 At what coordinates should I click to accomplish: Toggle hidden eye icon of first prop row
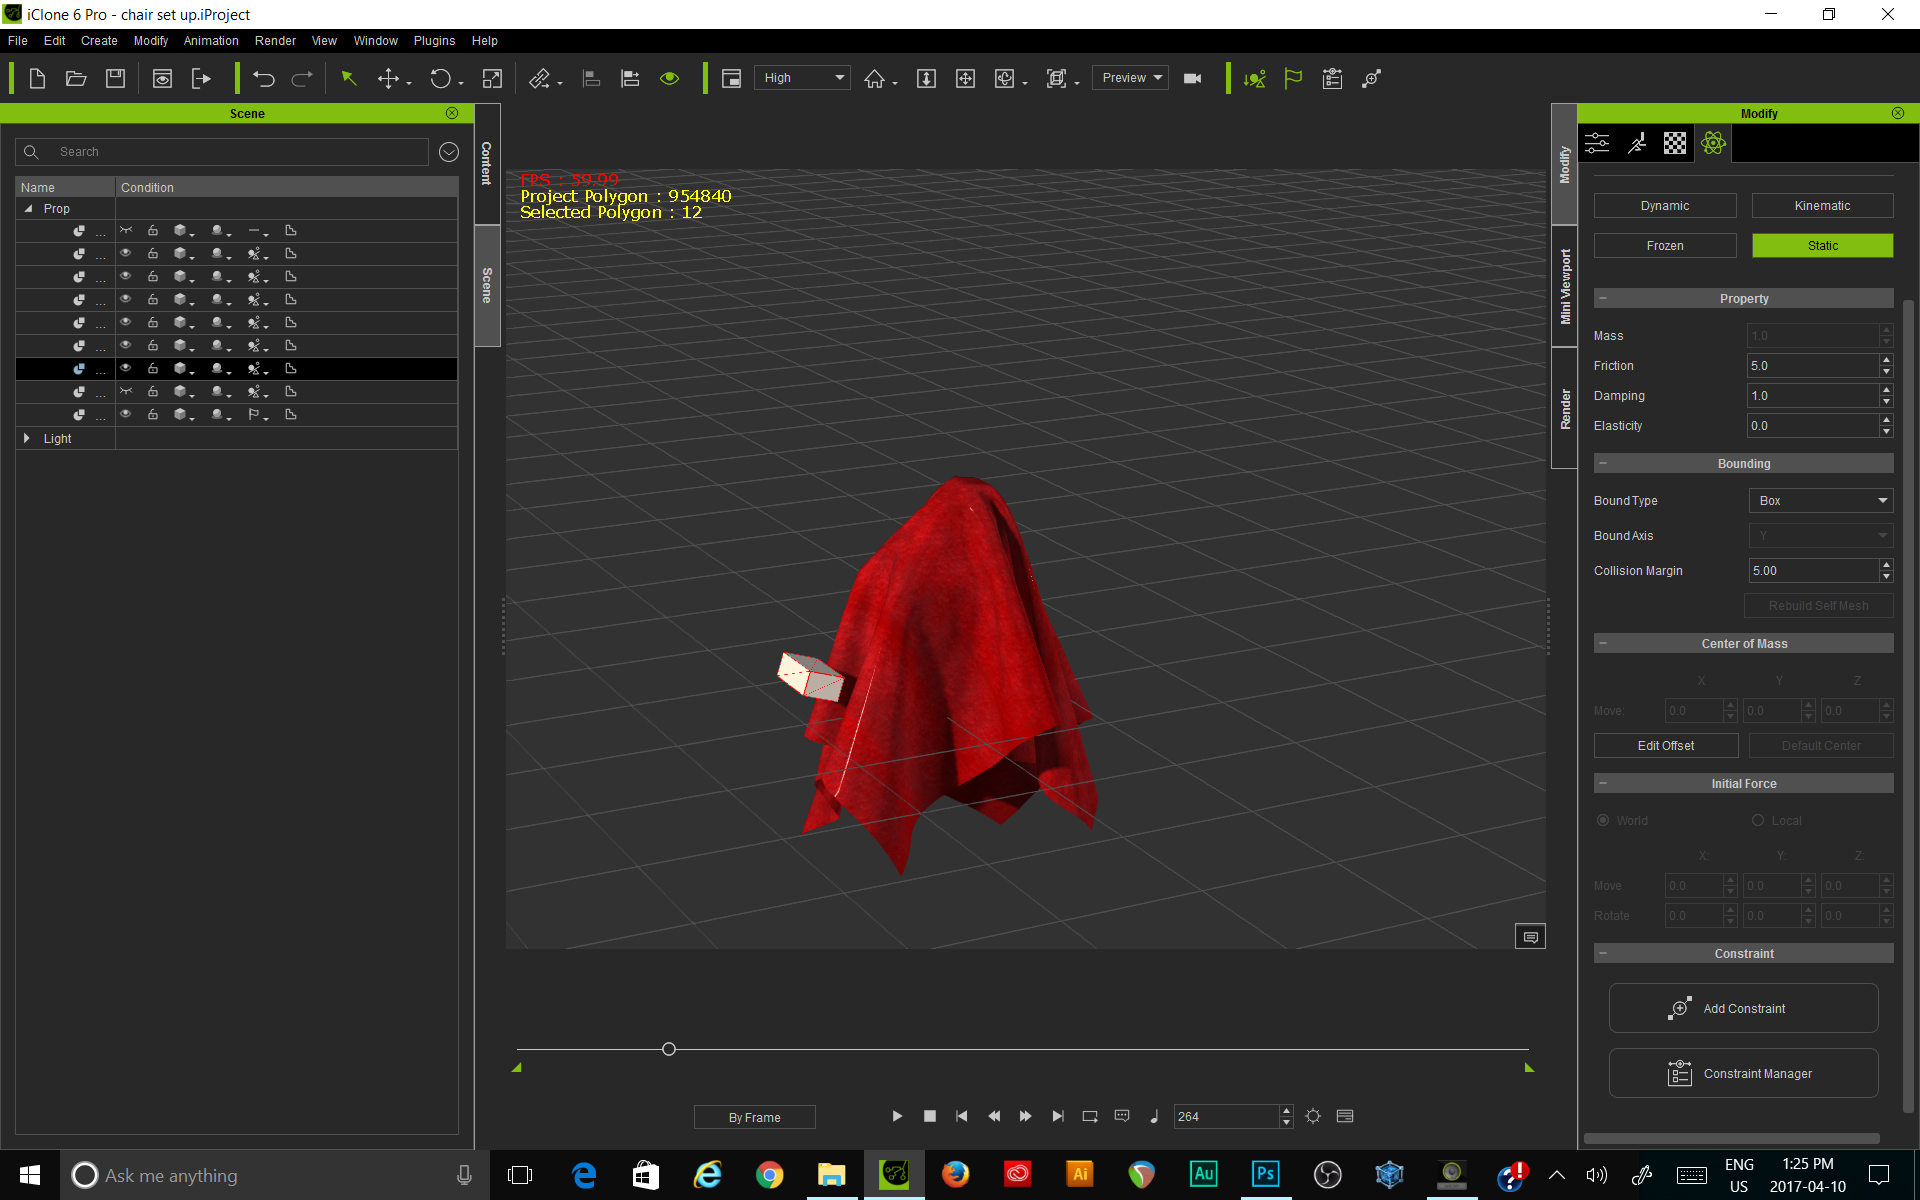point(126,230)
